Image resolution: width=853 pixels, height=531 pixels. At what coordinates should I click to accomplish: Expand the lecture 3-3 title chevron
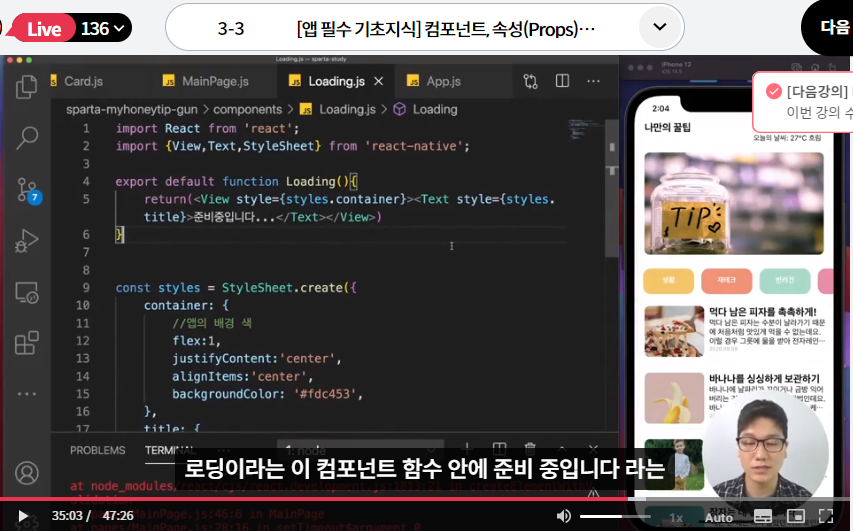tap(660, 27)
